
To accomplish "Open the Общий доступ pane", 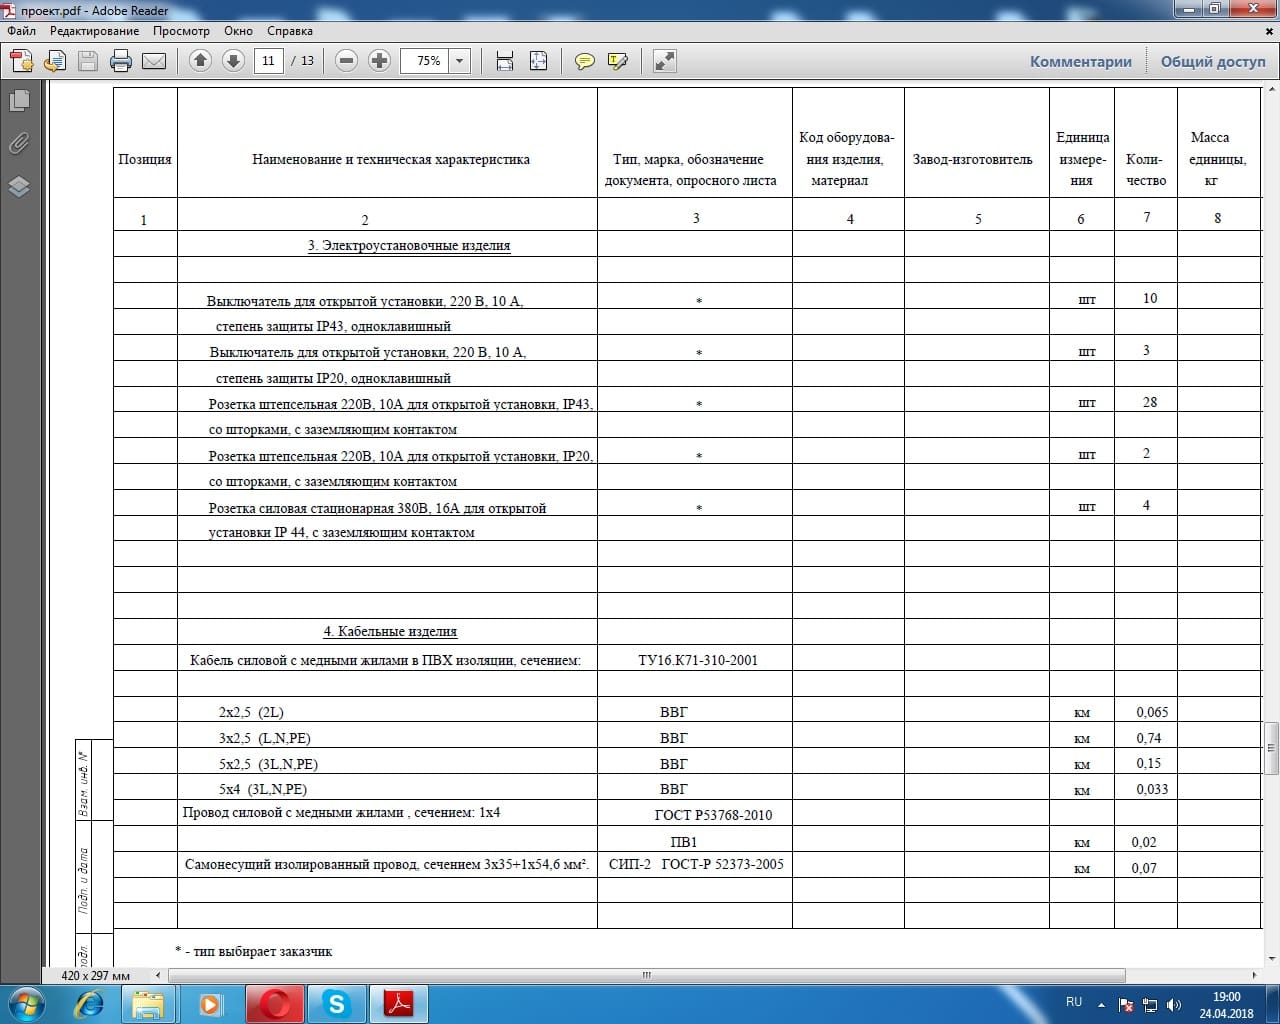I will (x=1212, y=61).
